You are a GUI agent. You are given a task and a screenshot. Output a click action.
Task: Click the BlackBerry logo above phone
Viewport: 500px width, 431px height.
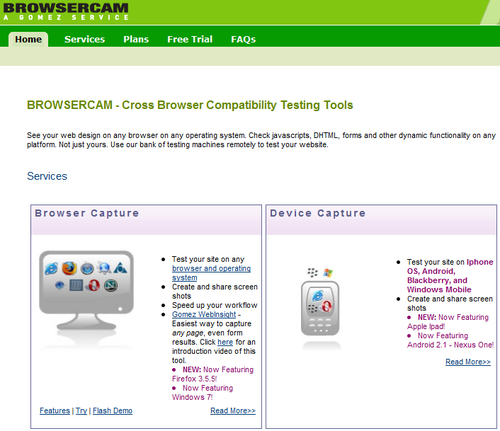tap(312, 273)
